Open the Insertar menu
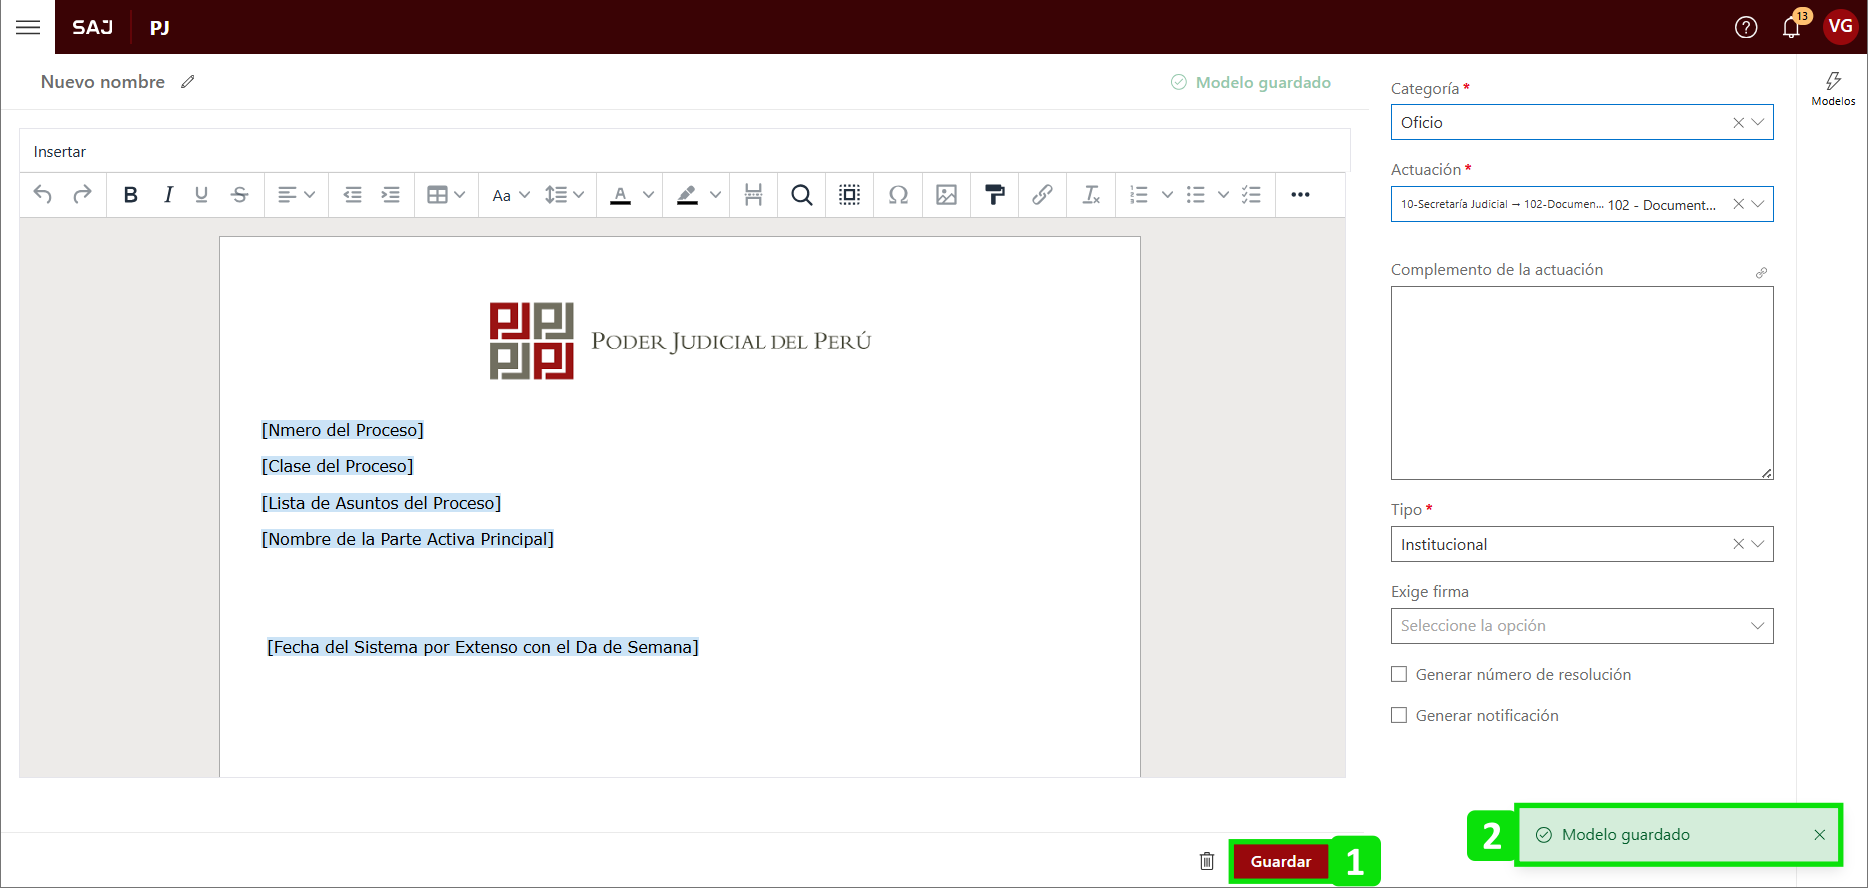 [x=60, y=152]
